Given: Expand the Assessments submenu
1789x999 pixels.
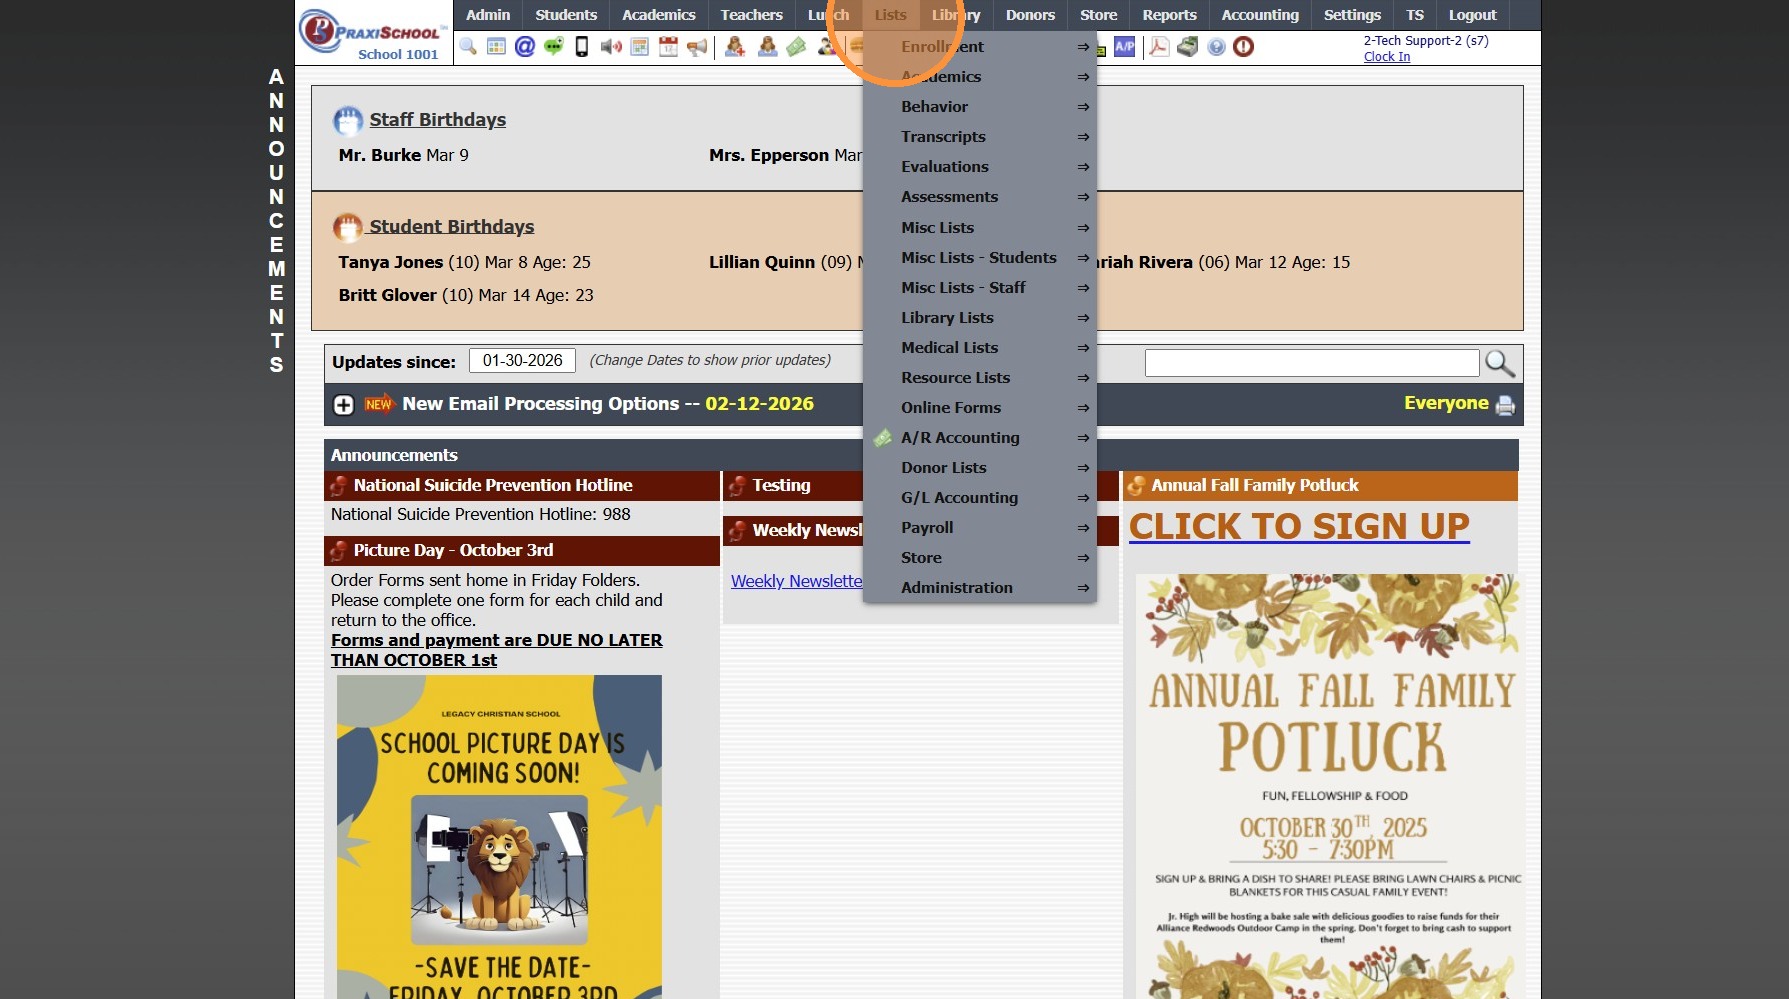Looking at the screenshot, I should [980, 197].
